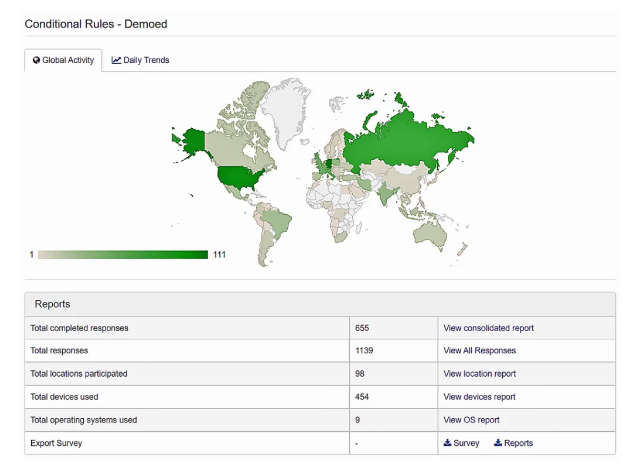631x468 pixels.
Task: Click the green map color scale bar
Action: click(x=123, y=255)
